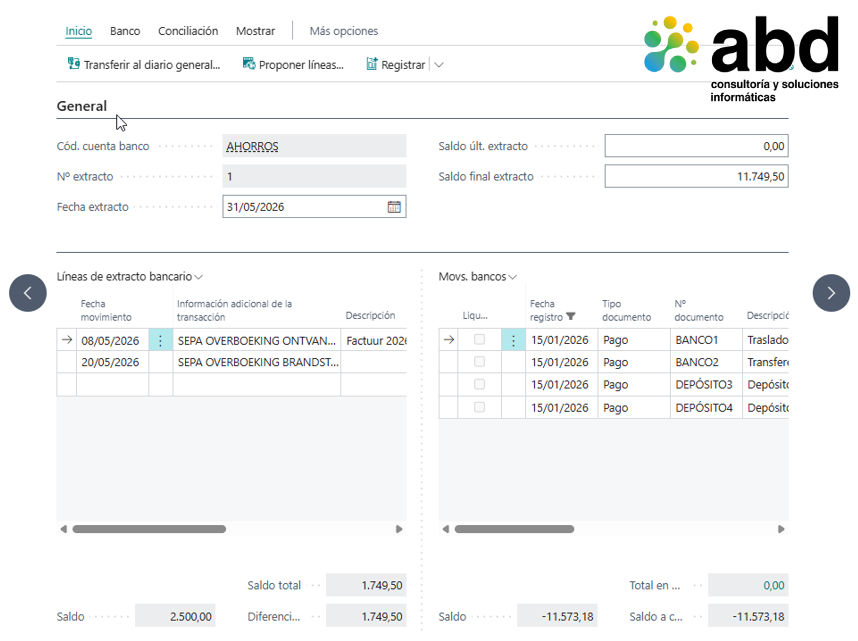Click right scroll arrow under statement lines

[x=399, y=529]
